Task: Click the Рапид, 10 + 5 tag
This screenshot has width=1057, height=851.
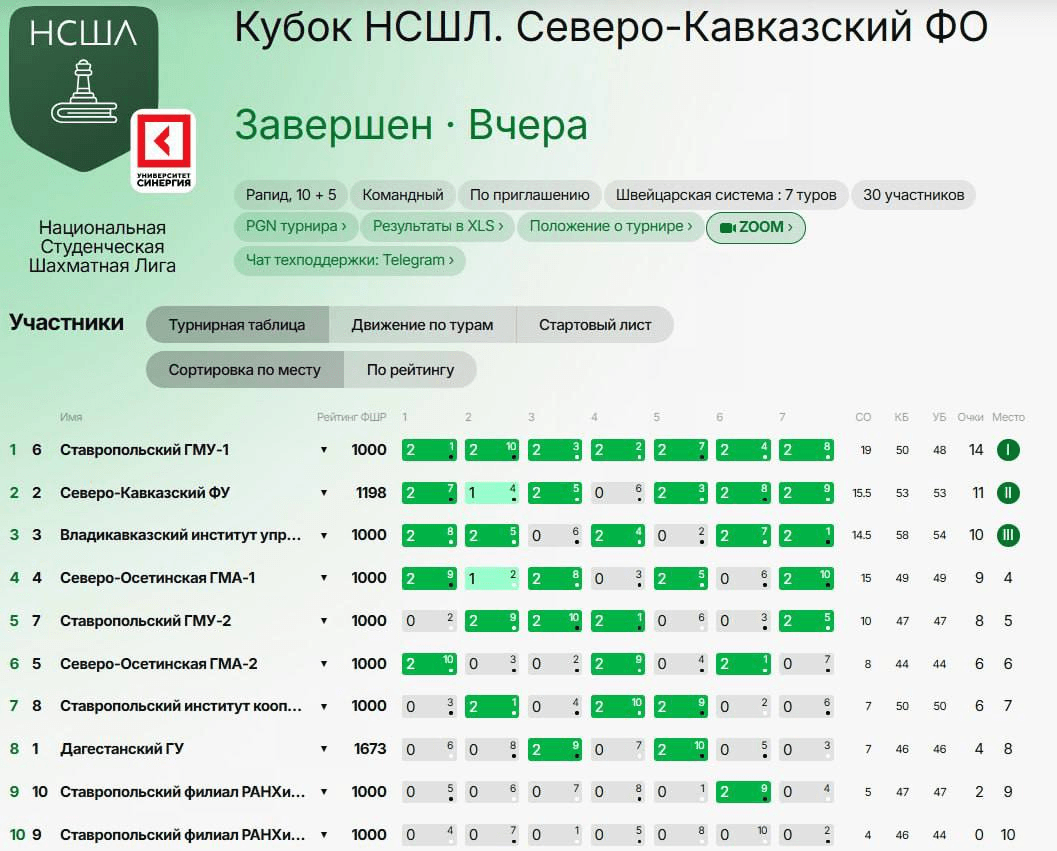Action: coord(291,195)
